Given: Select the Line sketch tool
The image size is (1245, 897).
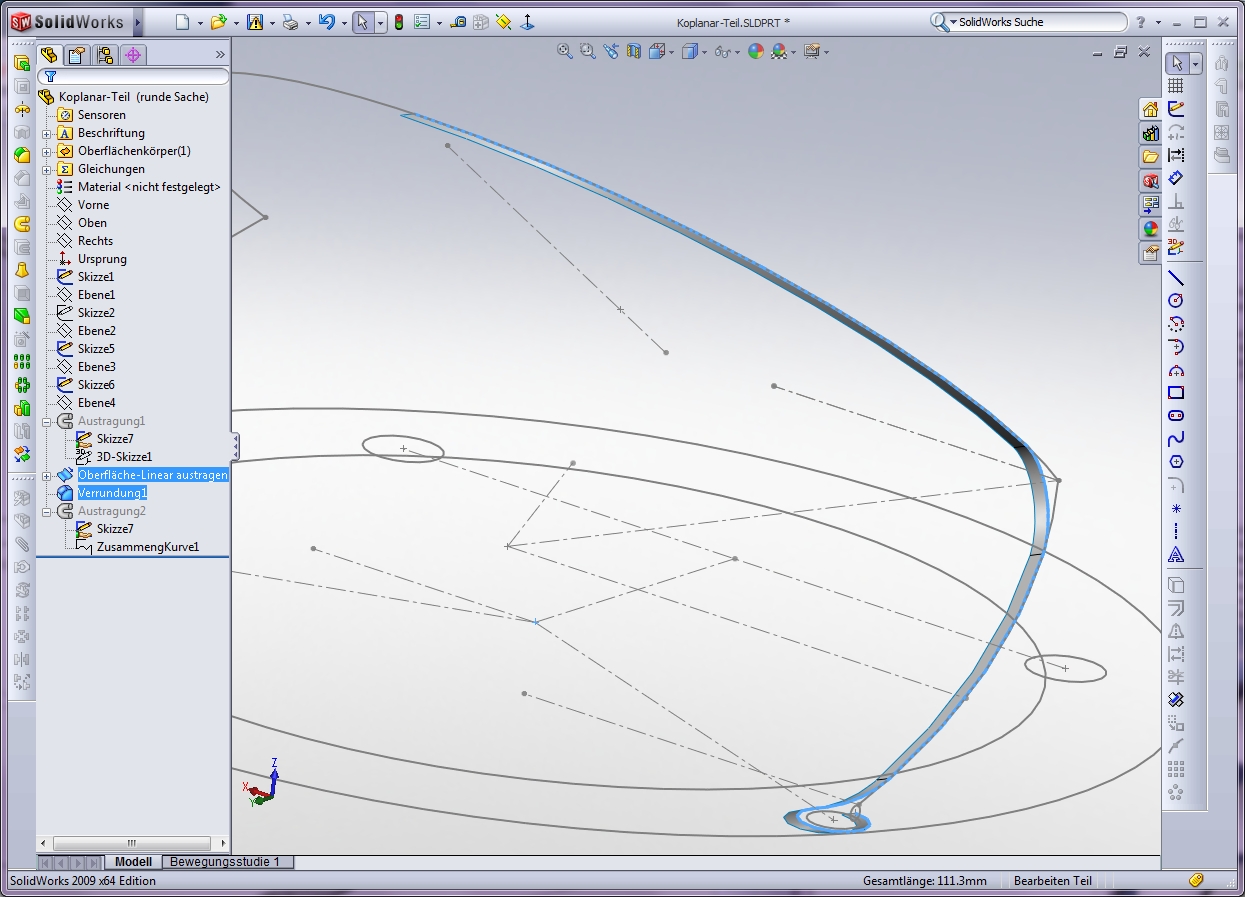Looking at the screenshot, I should click(x=1176, y=279).
